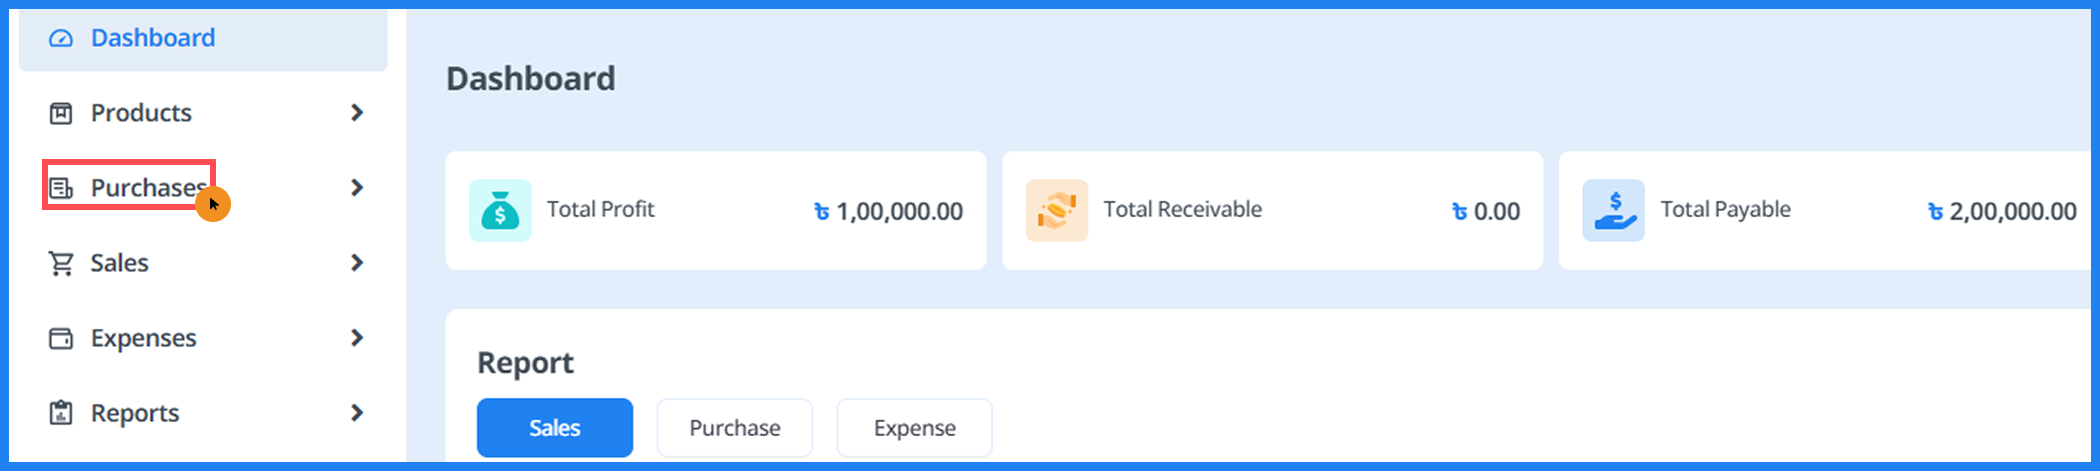Click the Total Receivable handshake icon
2100x471 pixels.
[1056, 210]
